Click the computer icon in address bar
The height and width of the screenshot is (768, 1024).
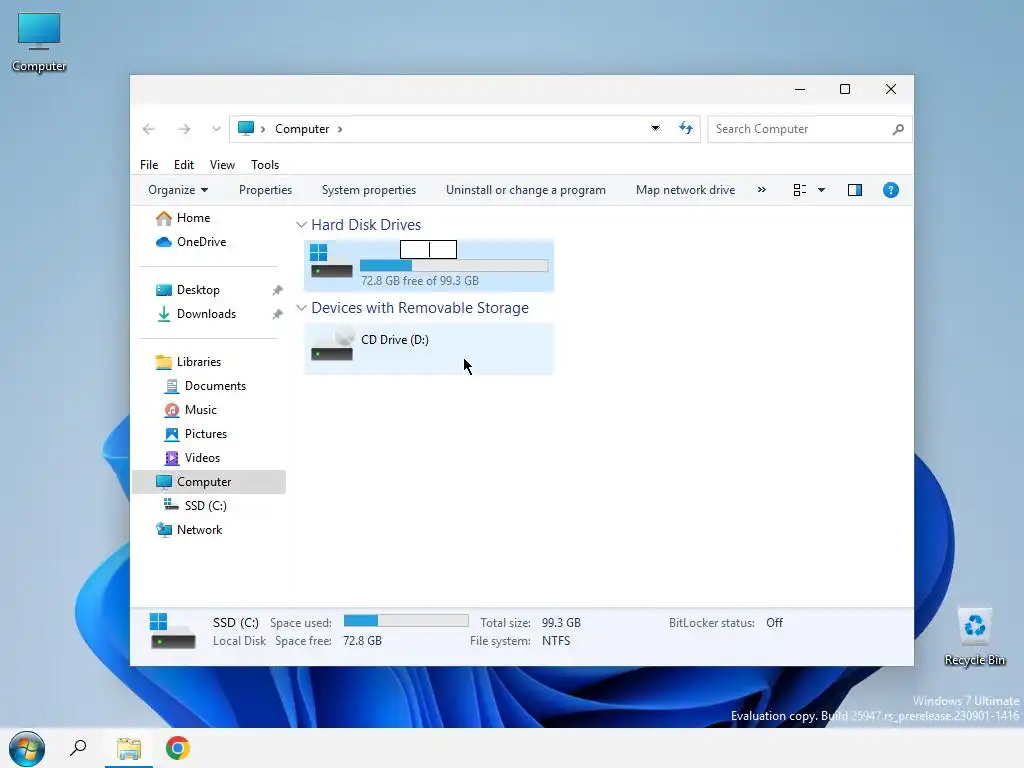click(246, 128)
